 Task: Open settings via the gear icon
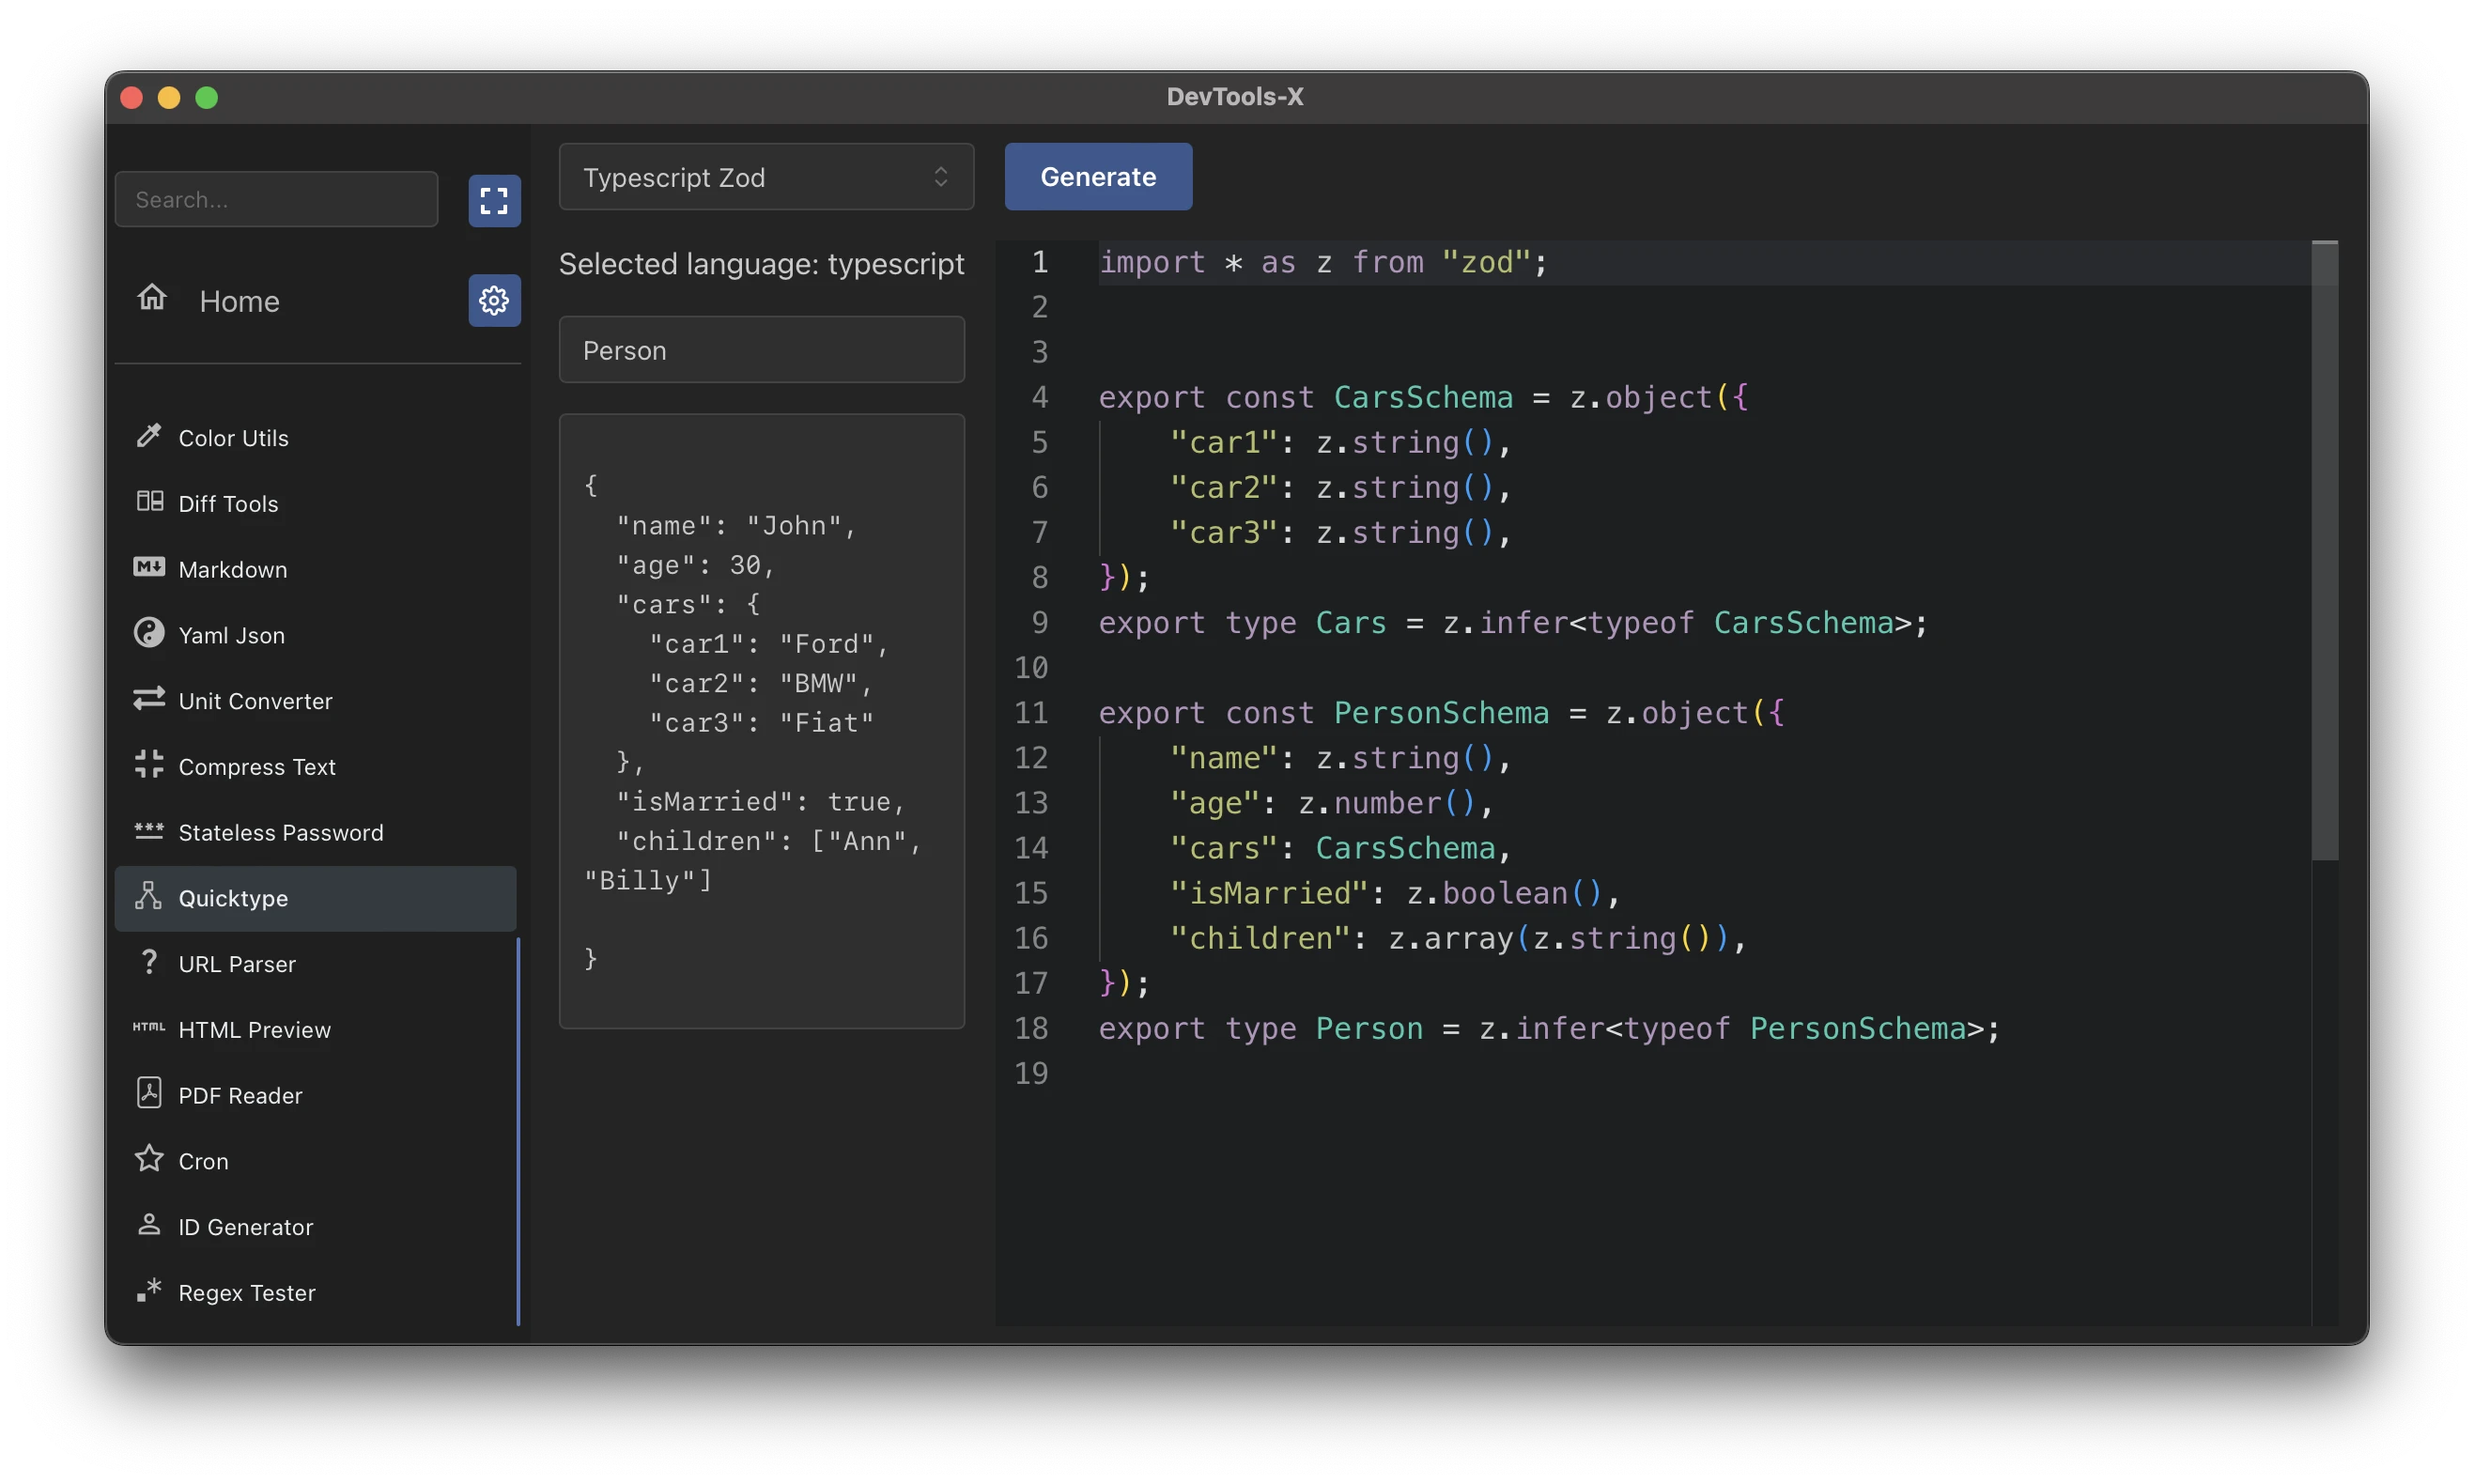click(x=494, y=300)
